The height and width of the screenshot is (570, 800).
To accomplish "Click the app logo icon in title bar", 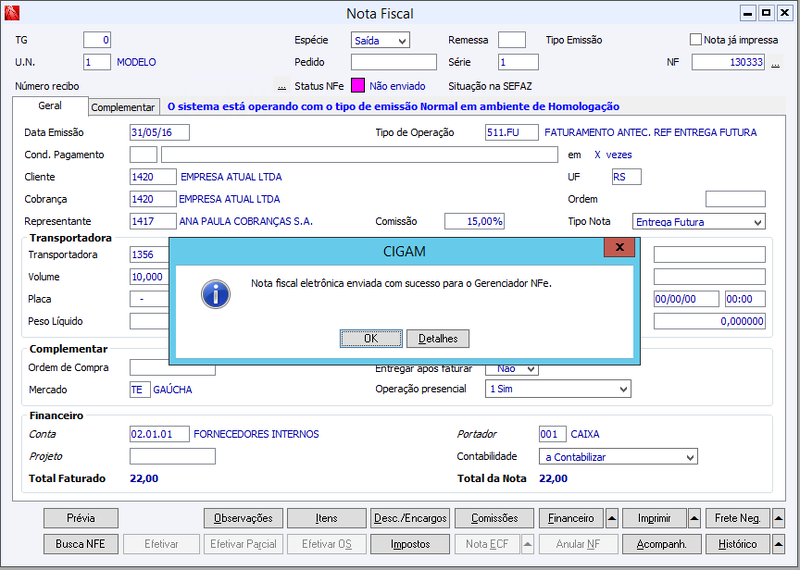I will [12, 13].
